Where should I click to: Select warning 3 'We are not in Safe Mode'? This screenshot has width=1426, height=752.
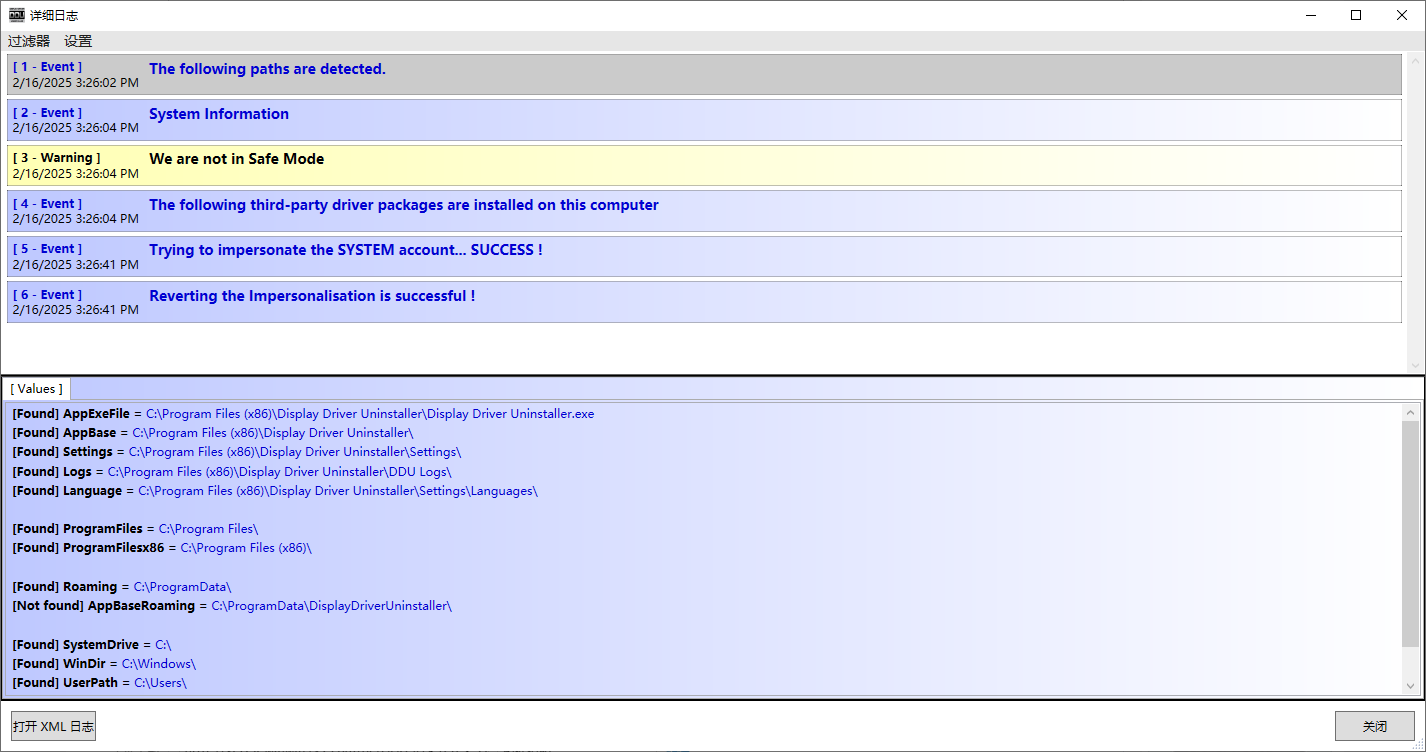tap(704, 165)
